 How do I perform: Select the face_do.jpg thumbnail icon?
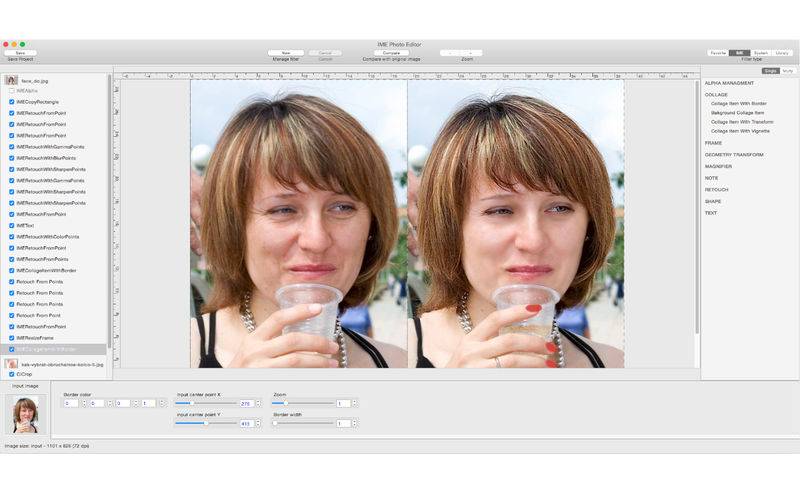pyautogui.click(x=11, y=80)
